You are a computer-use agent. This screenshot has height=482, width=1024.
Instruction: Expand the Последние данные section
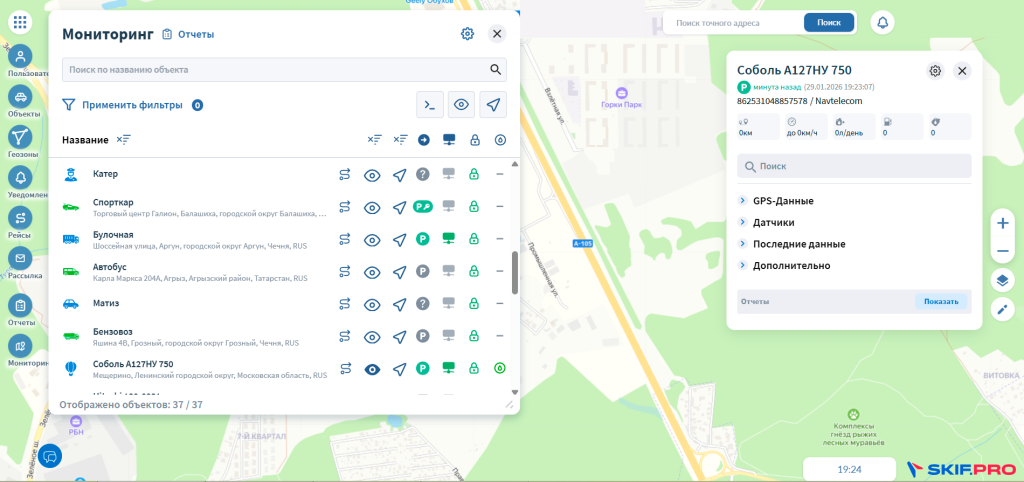point(798,244)
